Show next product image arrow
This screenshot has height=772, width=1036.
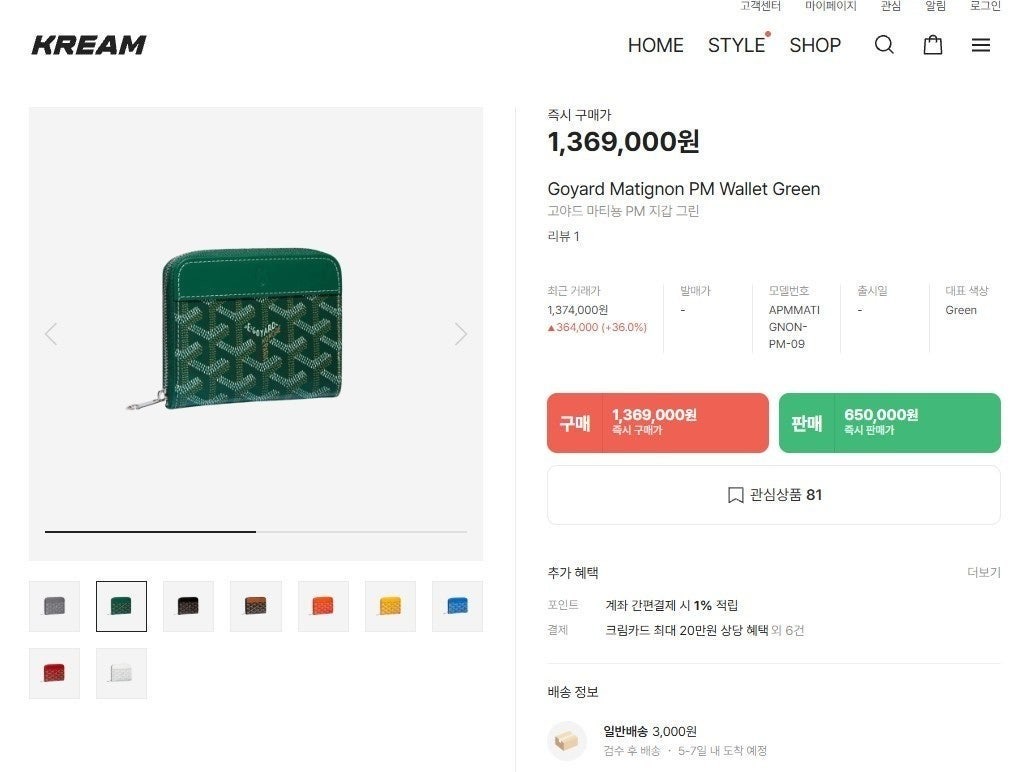460,334
